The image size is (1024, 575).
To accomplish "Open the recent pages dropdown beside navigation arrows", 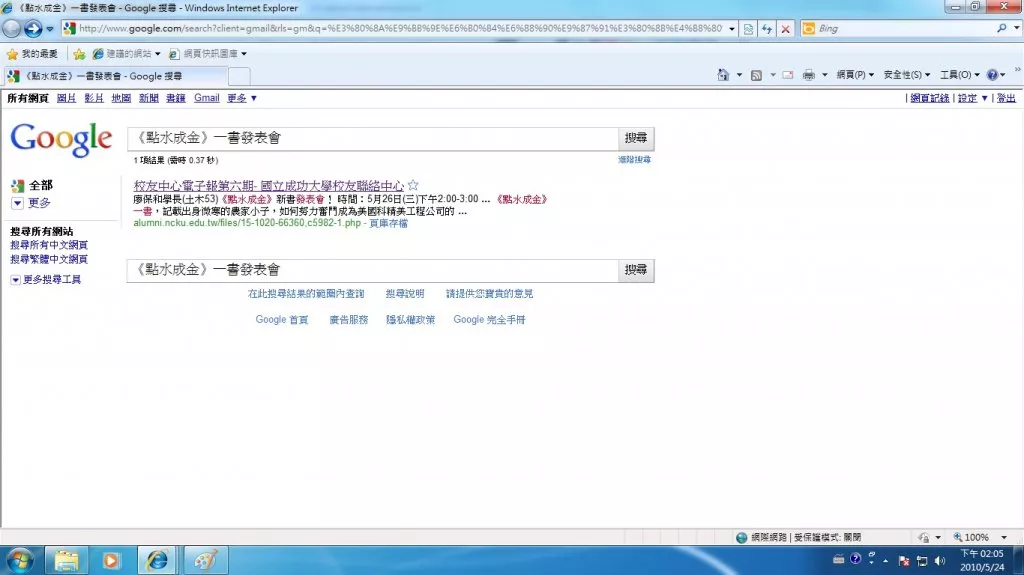I will tap(50, 29).
